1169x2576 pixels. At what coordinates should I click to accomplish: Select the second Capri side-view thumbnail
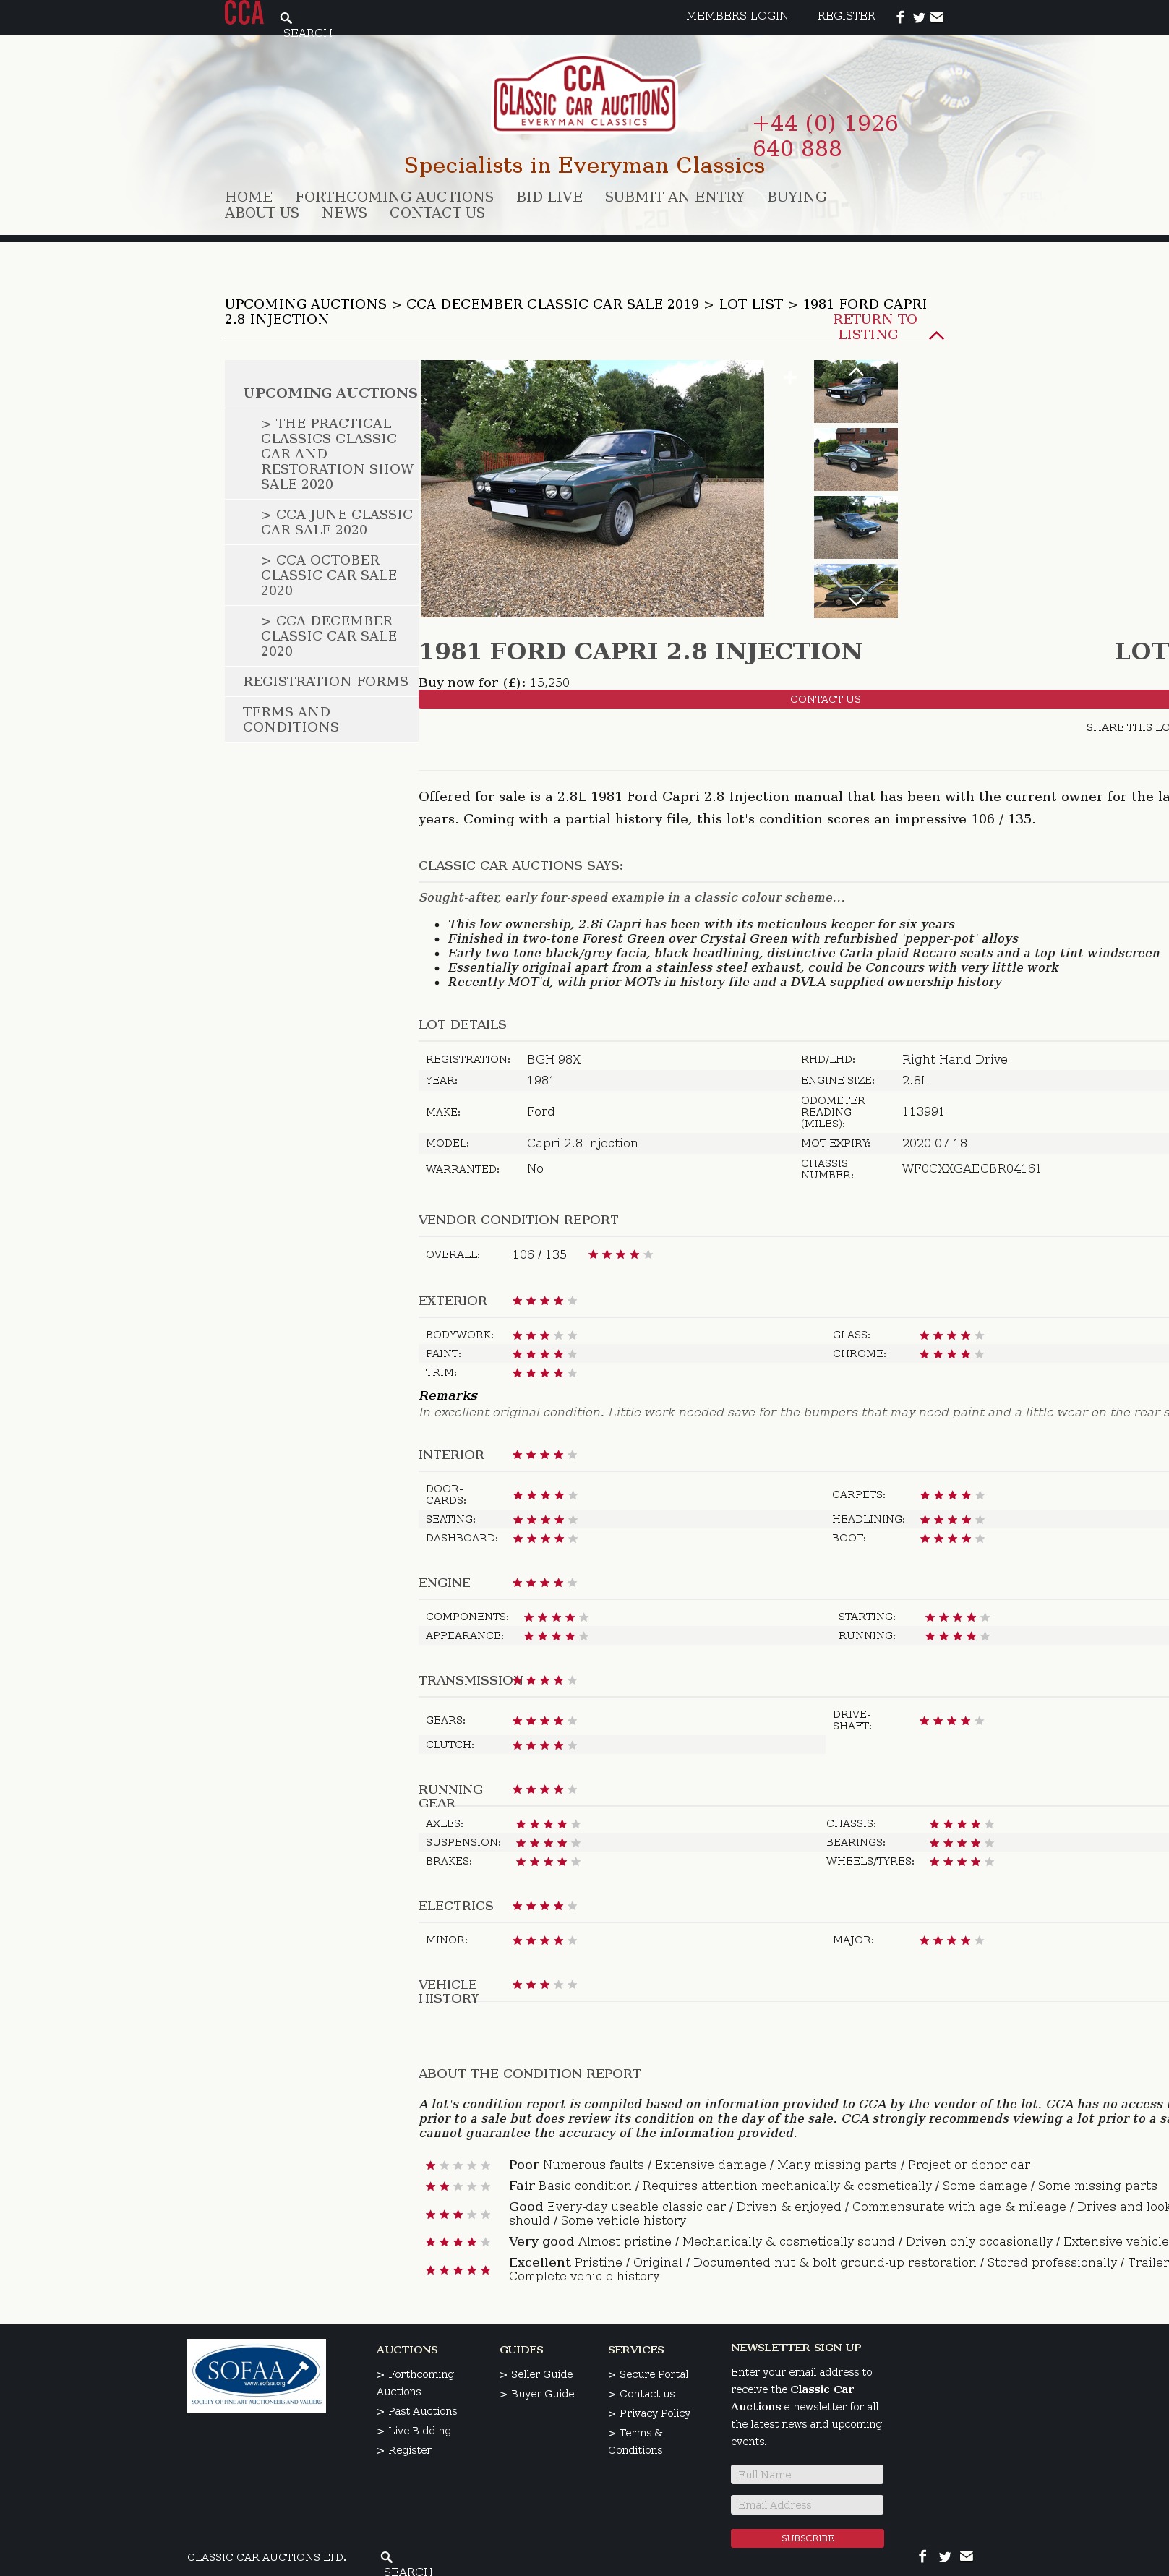tap(856, 459)
